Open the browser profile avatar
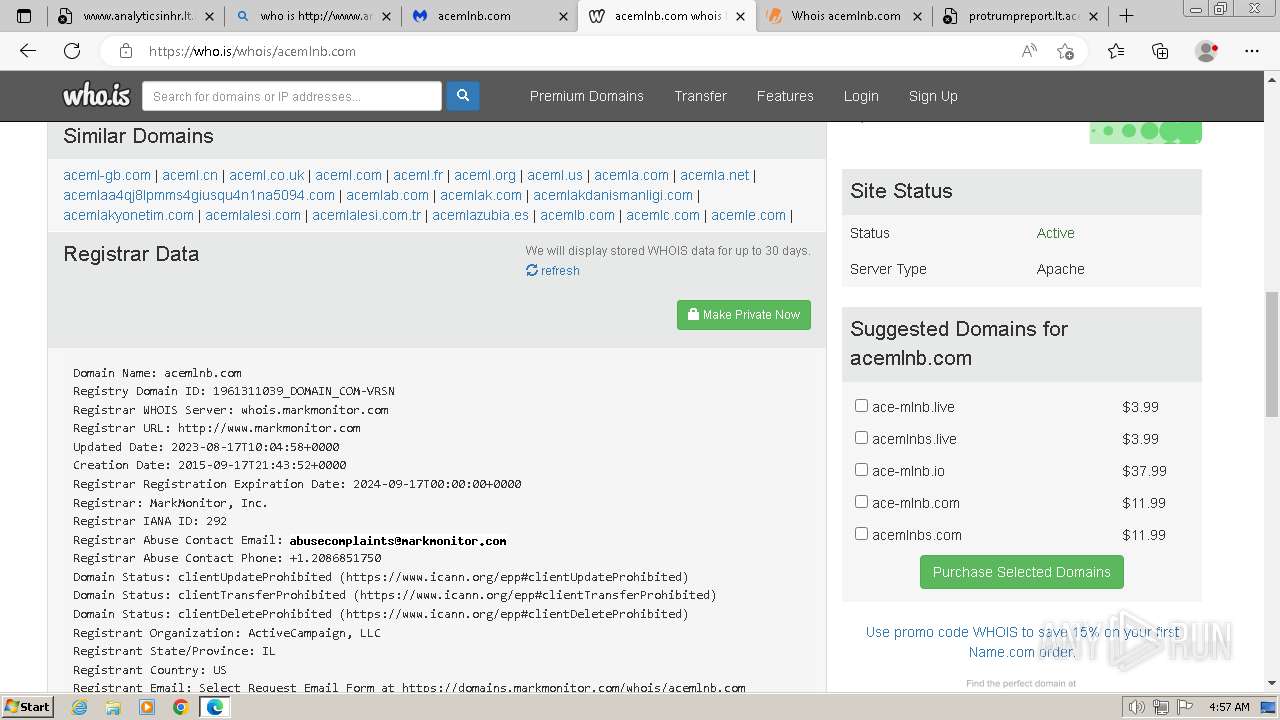The height and width of the screenshot is (720, 1280). [1206, 51]
